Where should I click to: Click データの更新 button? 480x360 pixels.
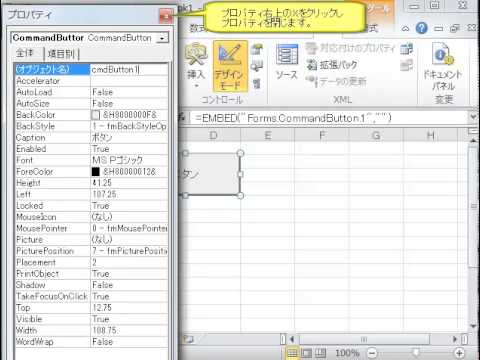pyautogui.click(x=337, y=81)
